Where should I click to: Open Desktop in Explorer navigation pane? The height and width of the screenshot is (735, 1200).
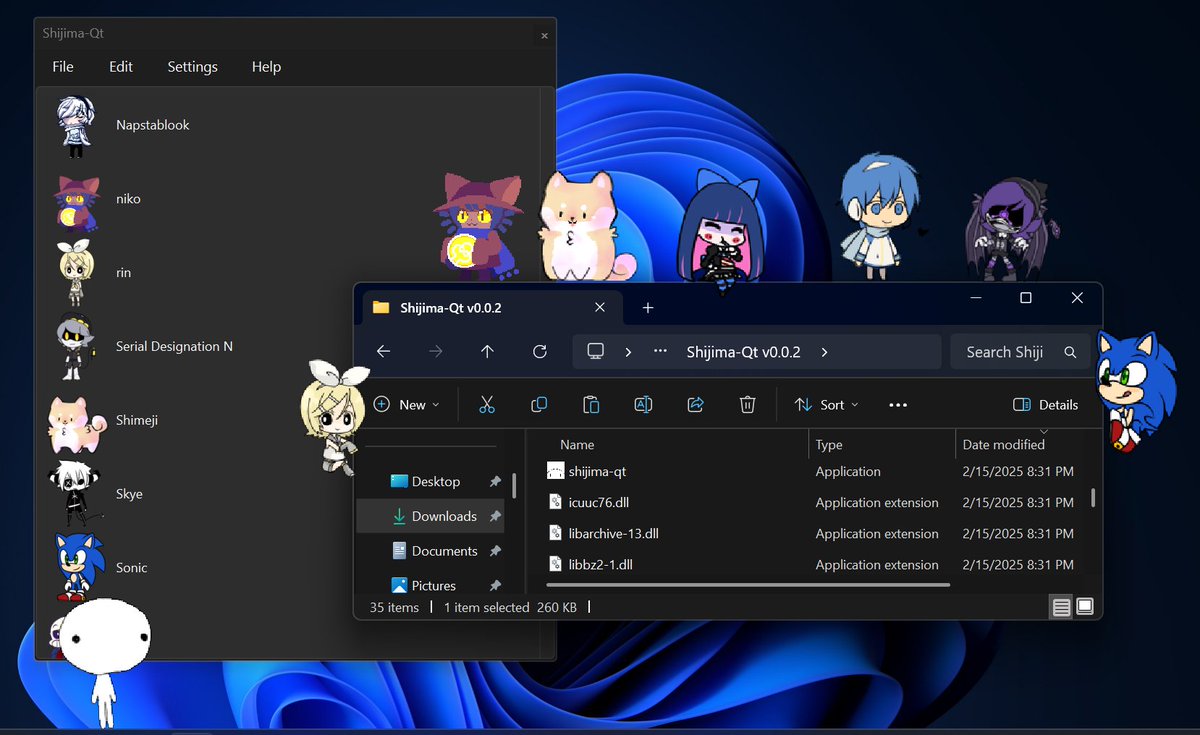pyautogui.click(x=435, y=482)
